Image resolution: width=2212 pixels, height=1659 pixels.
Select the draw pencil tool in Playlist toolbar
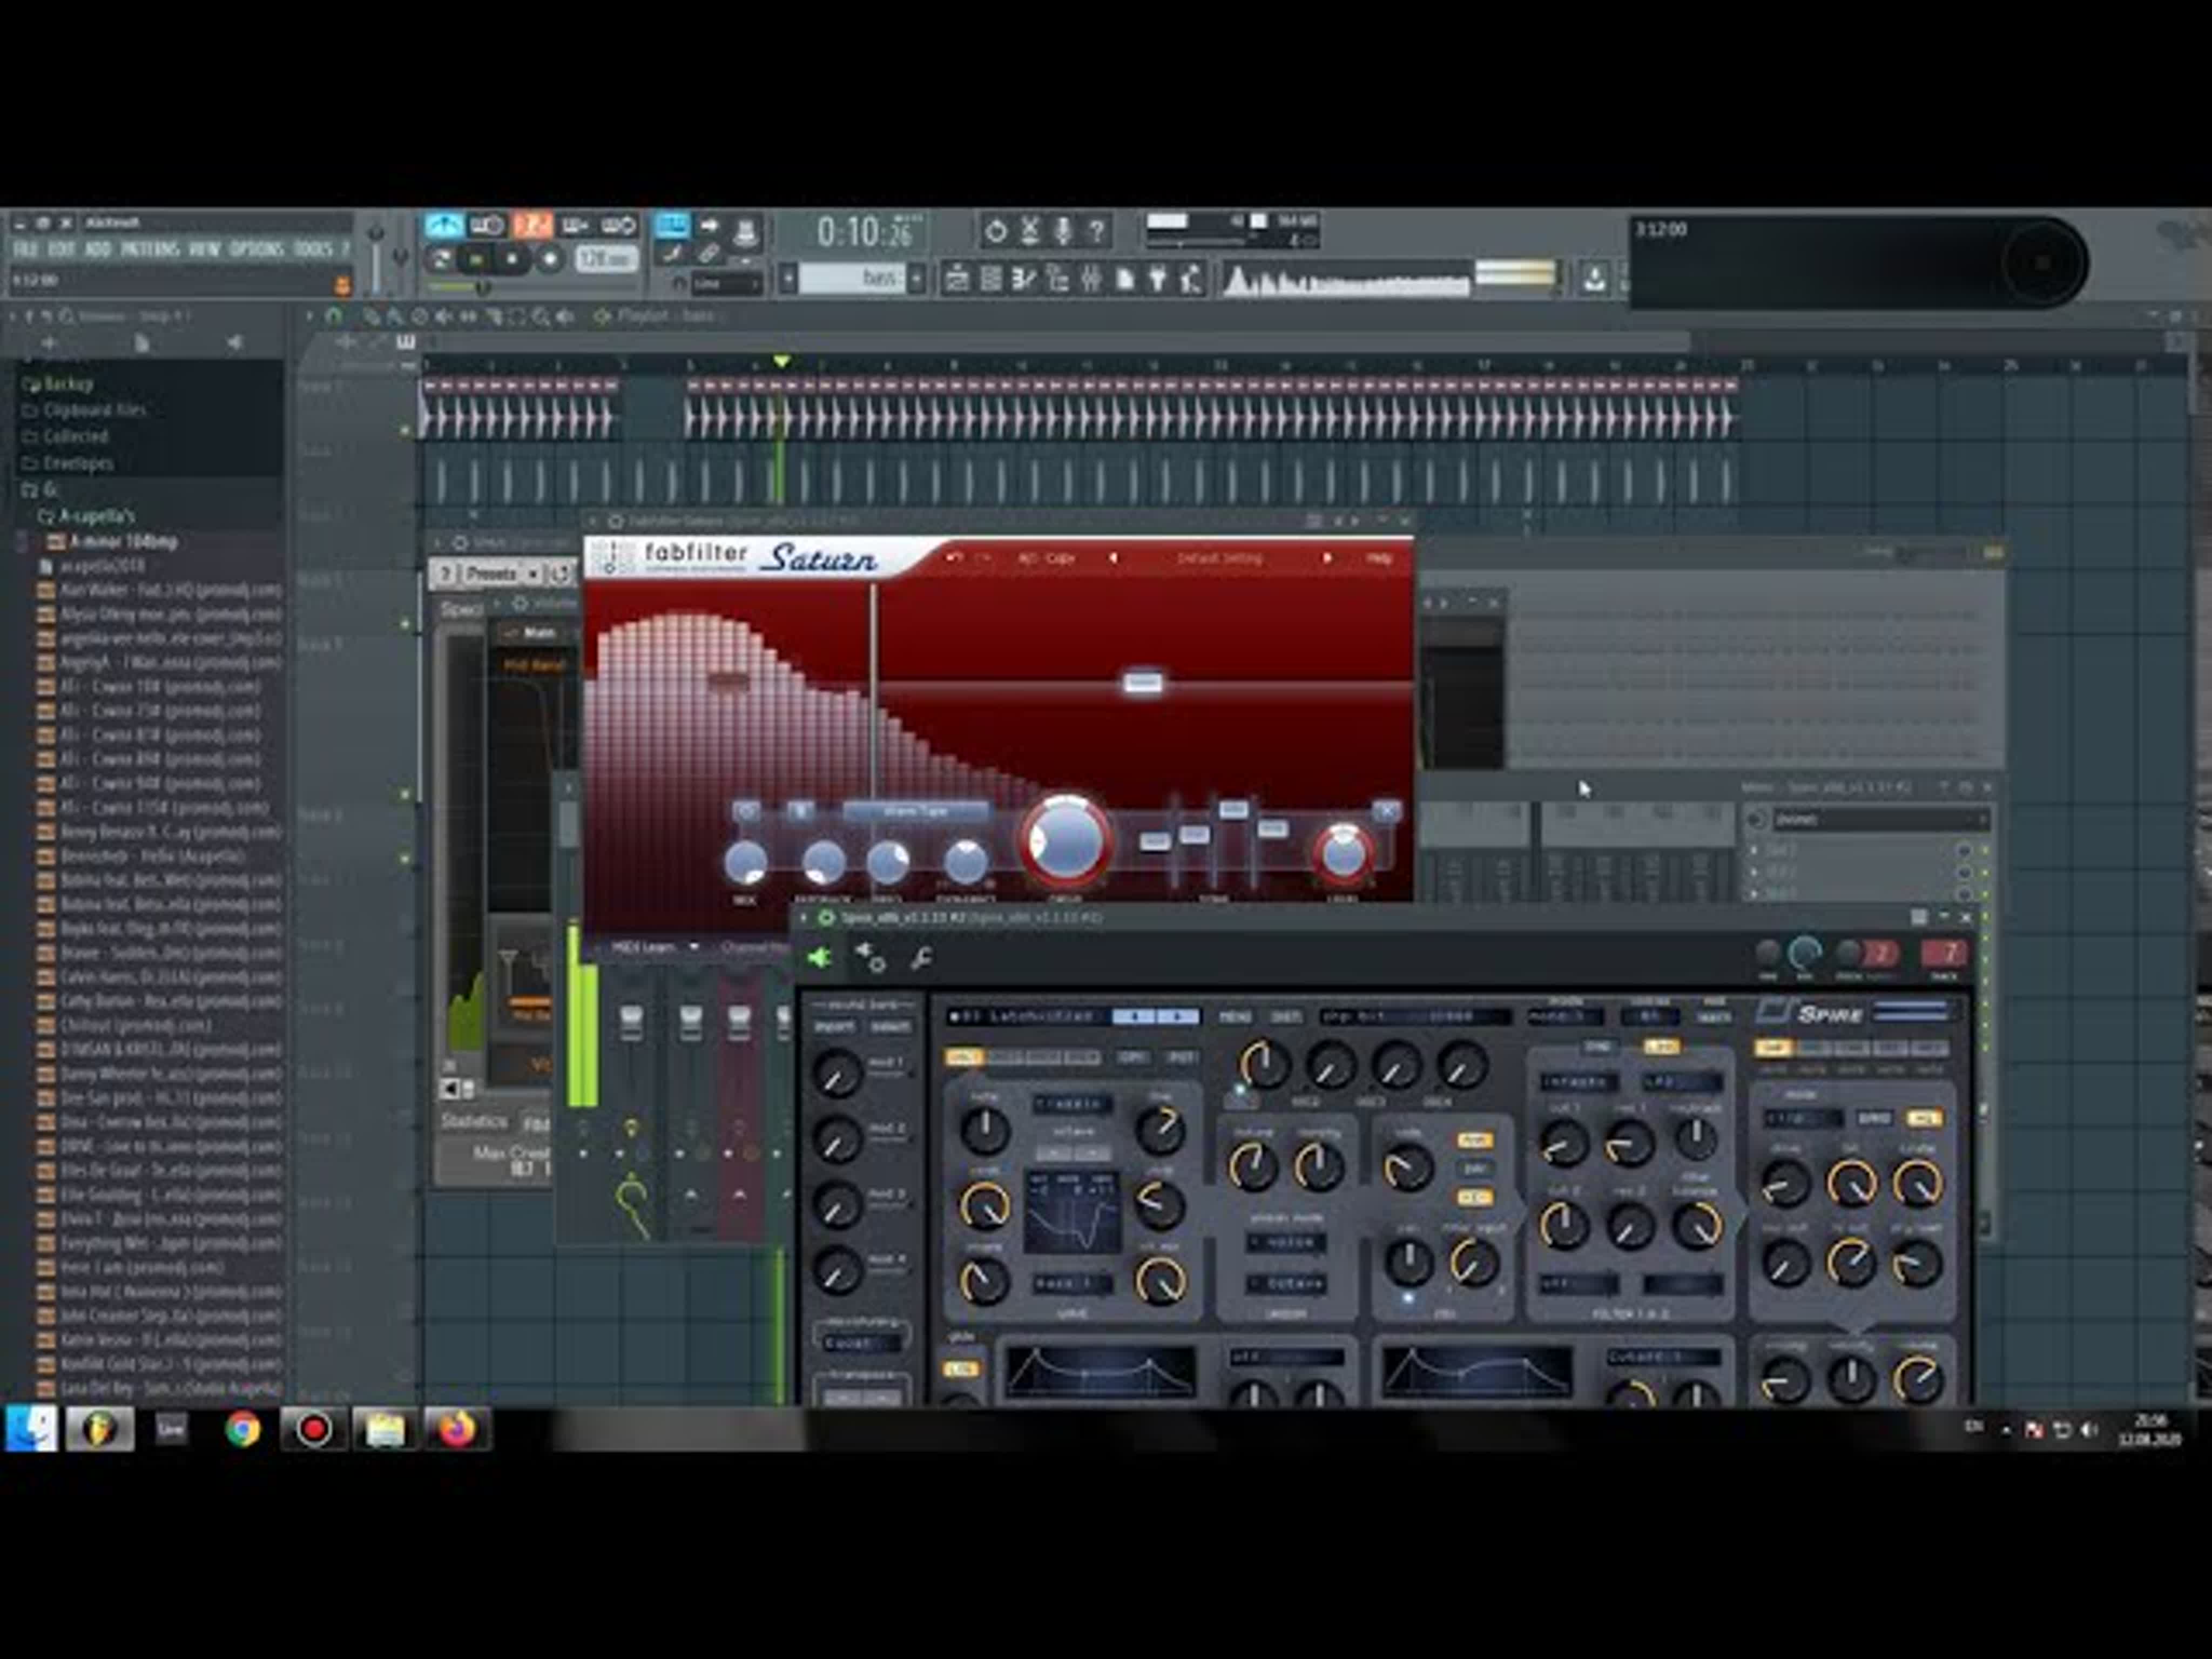tap(371, 317)
